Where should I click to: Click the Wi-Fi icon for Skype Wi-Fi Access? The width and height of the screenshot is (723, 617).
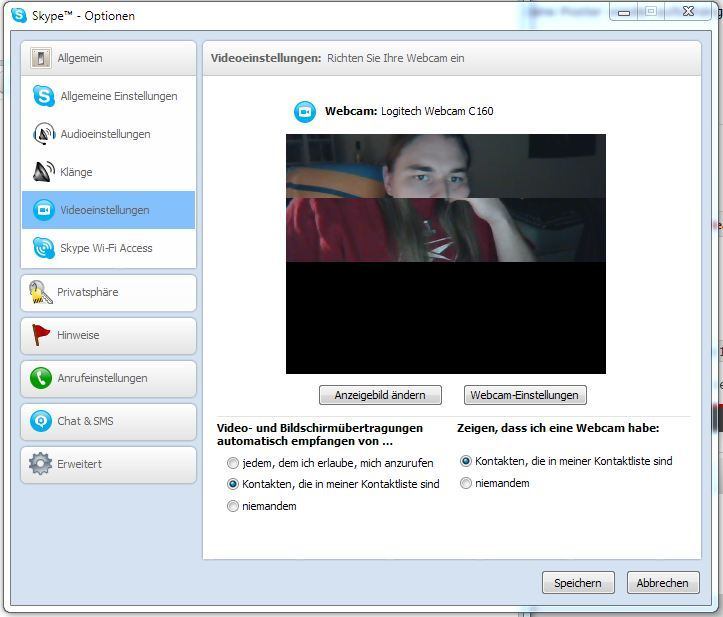point(44,248)
